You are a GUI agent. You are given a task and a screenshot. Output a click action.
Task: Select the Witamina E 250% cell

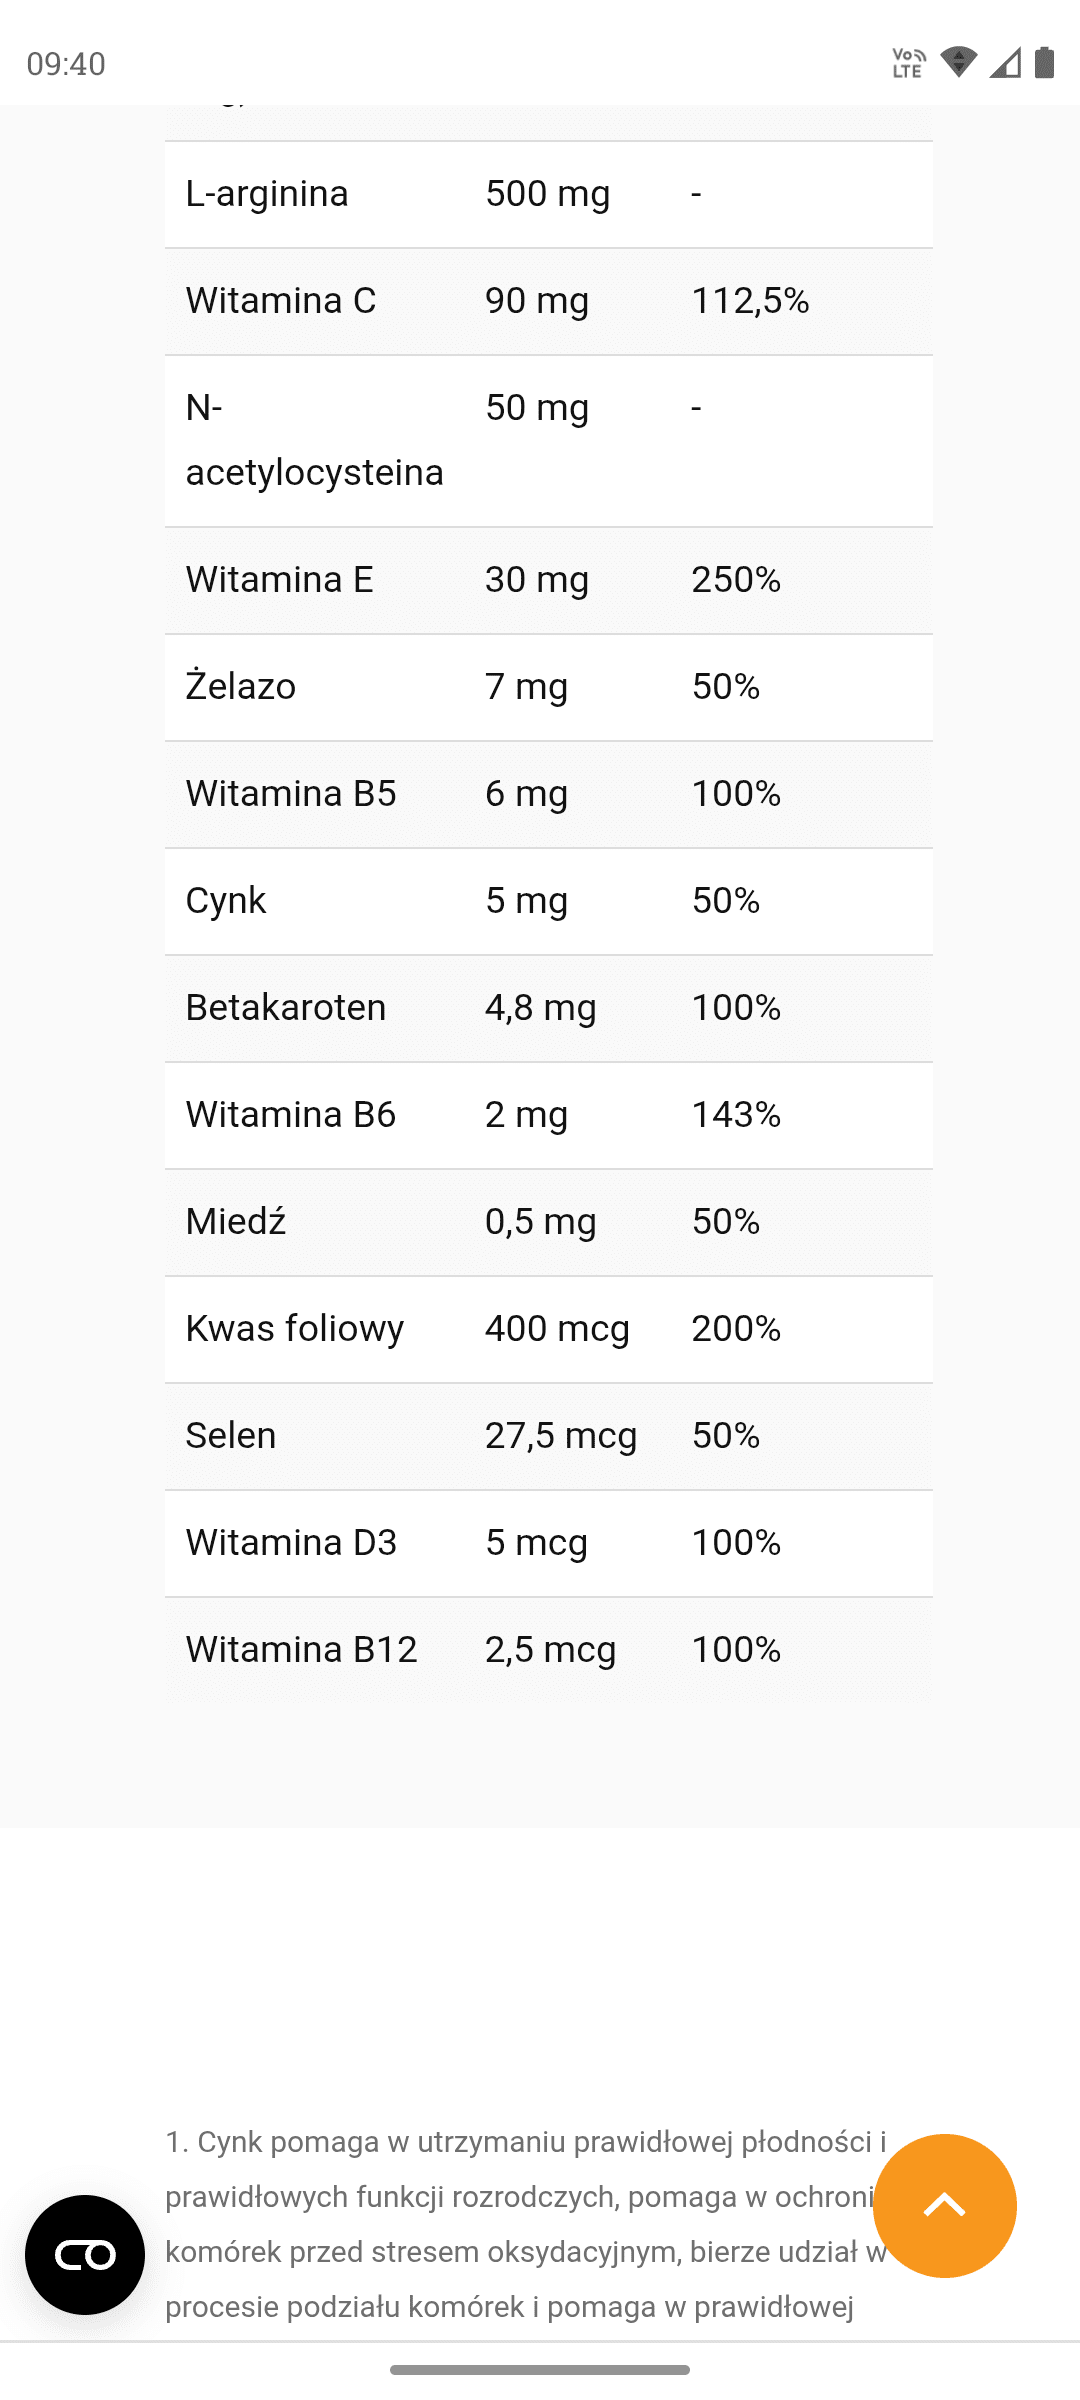(x=736, y=579)
